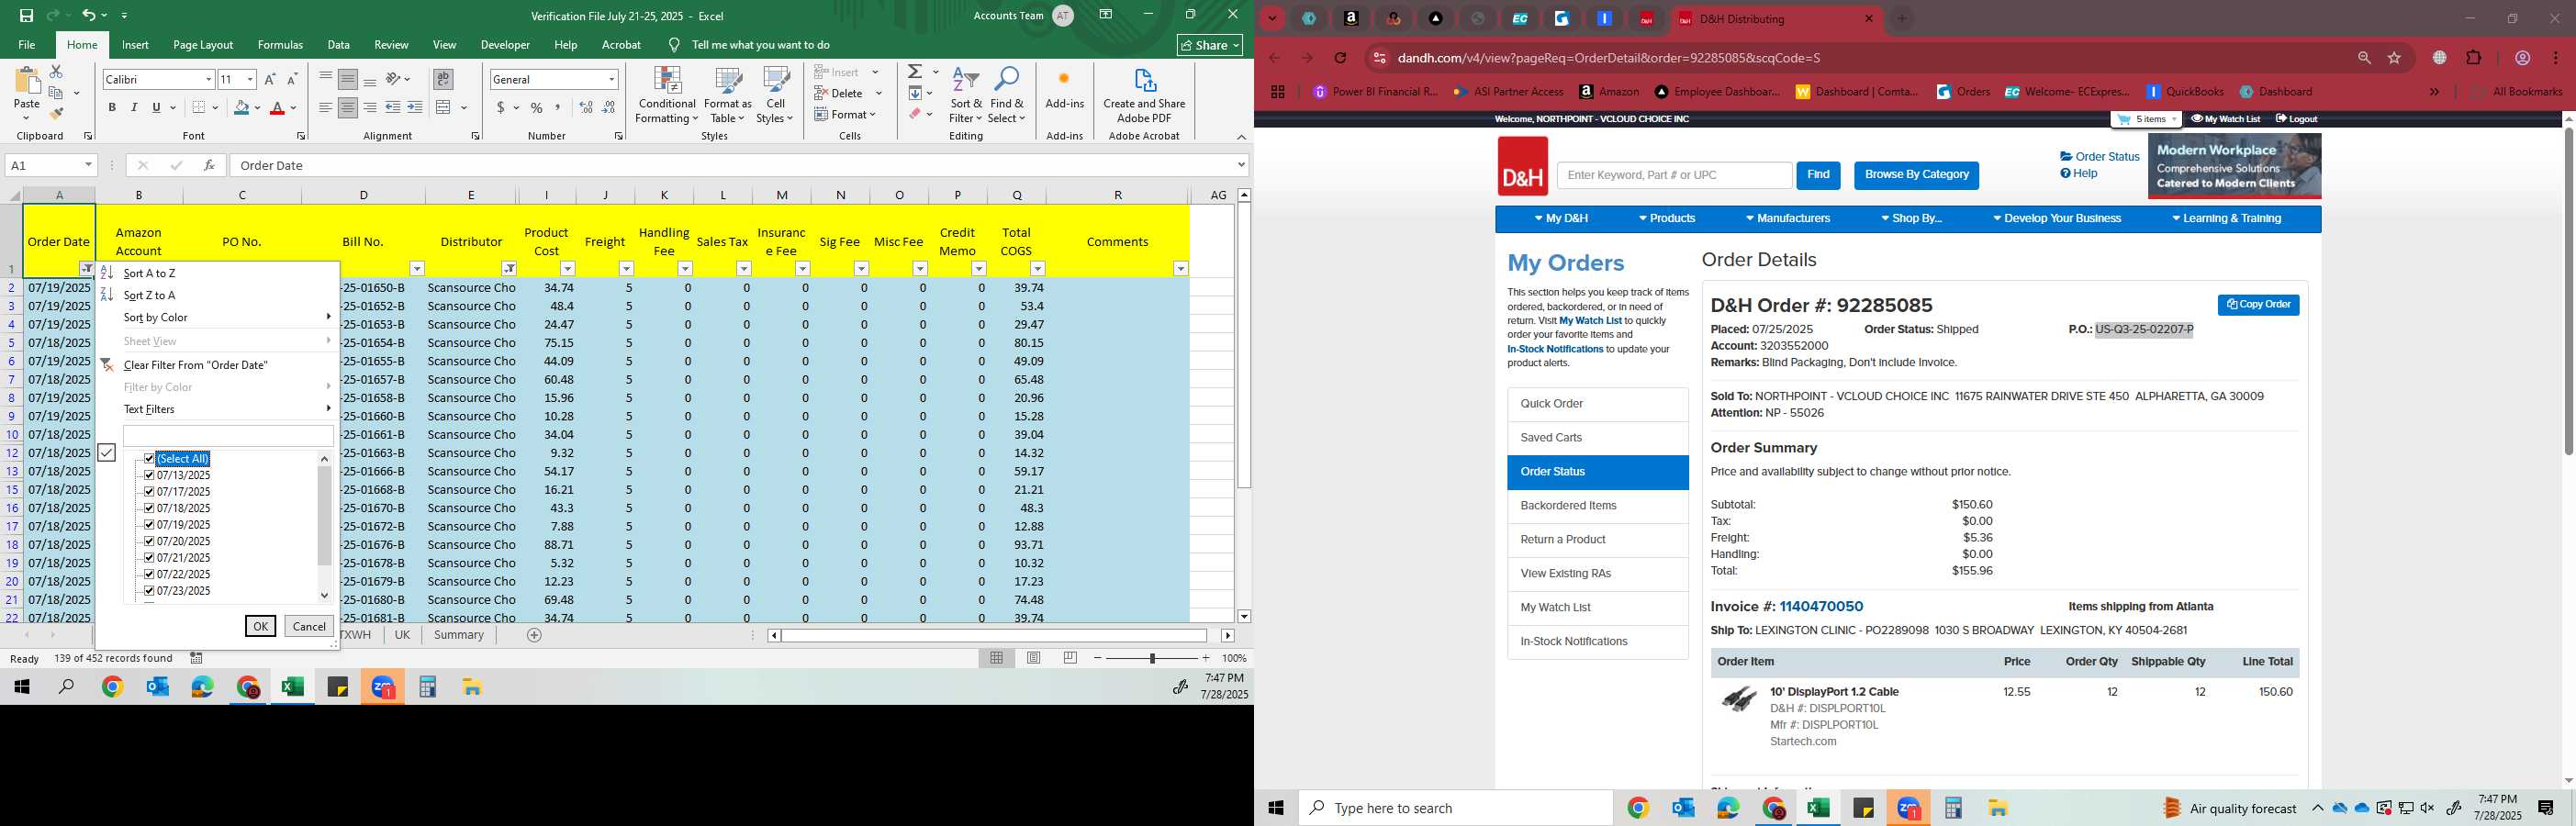Expand the D&H Manufacturers menu dropdown

point(1787,218)
